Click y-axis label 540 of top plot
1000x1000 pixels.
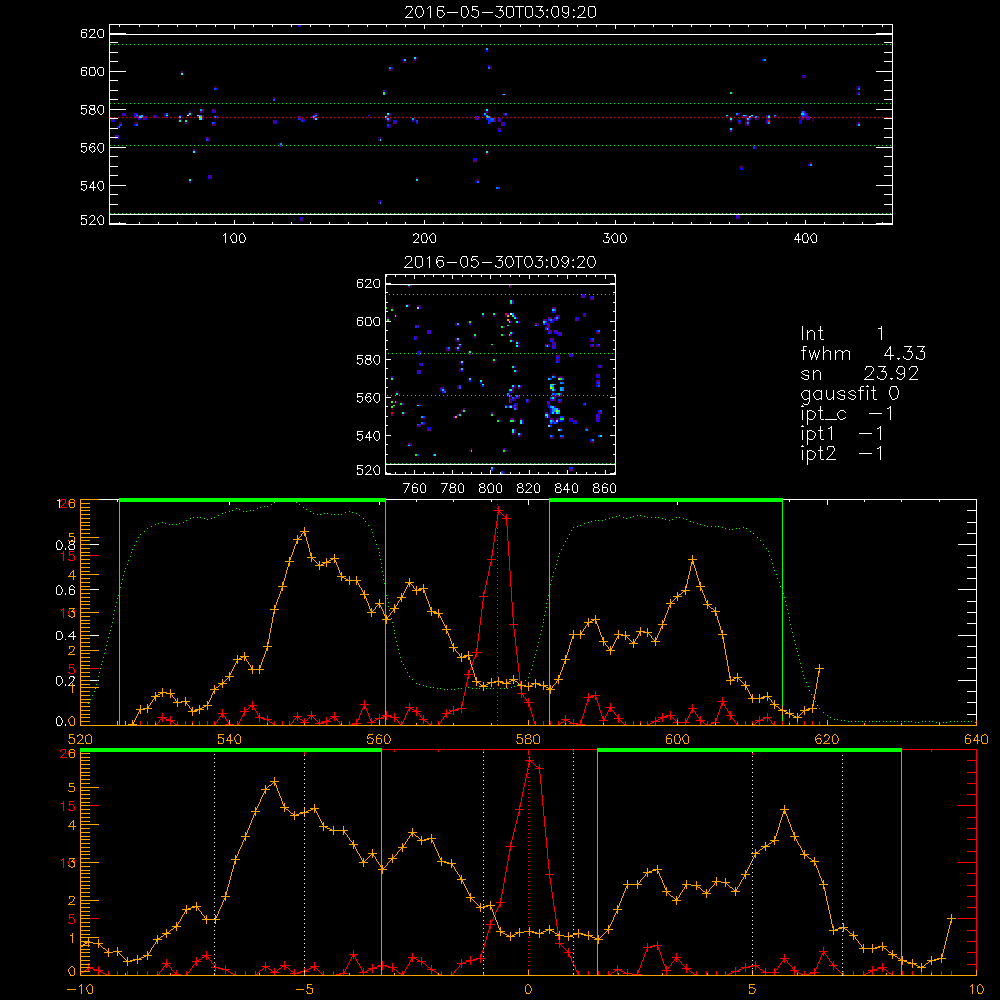coord(92,186)
